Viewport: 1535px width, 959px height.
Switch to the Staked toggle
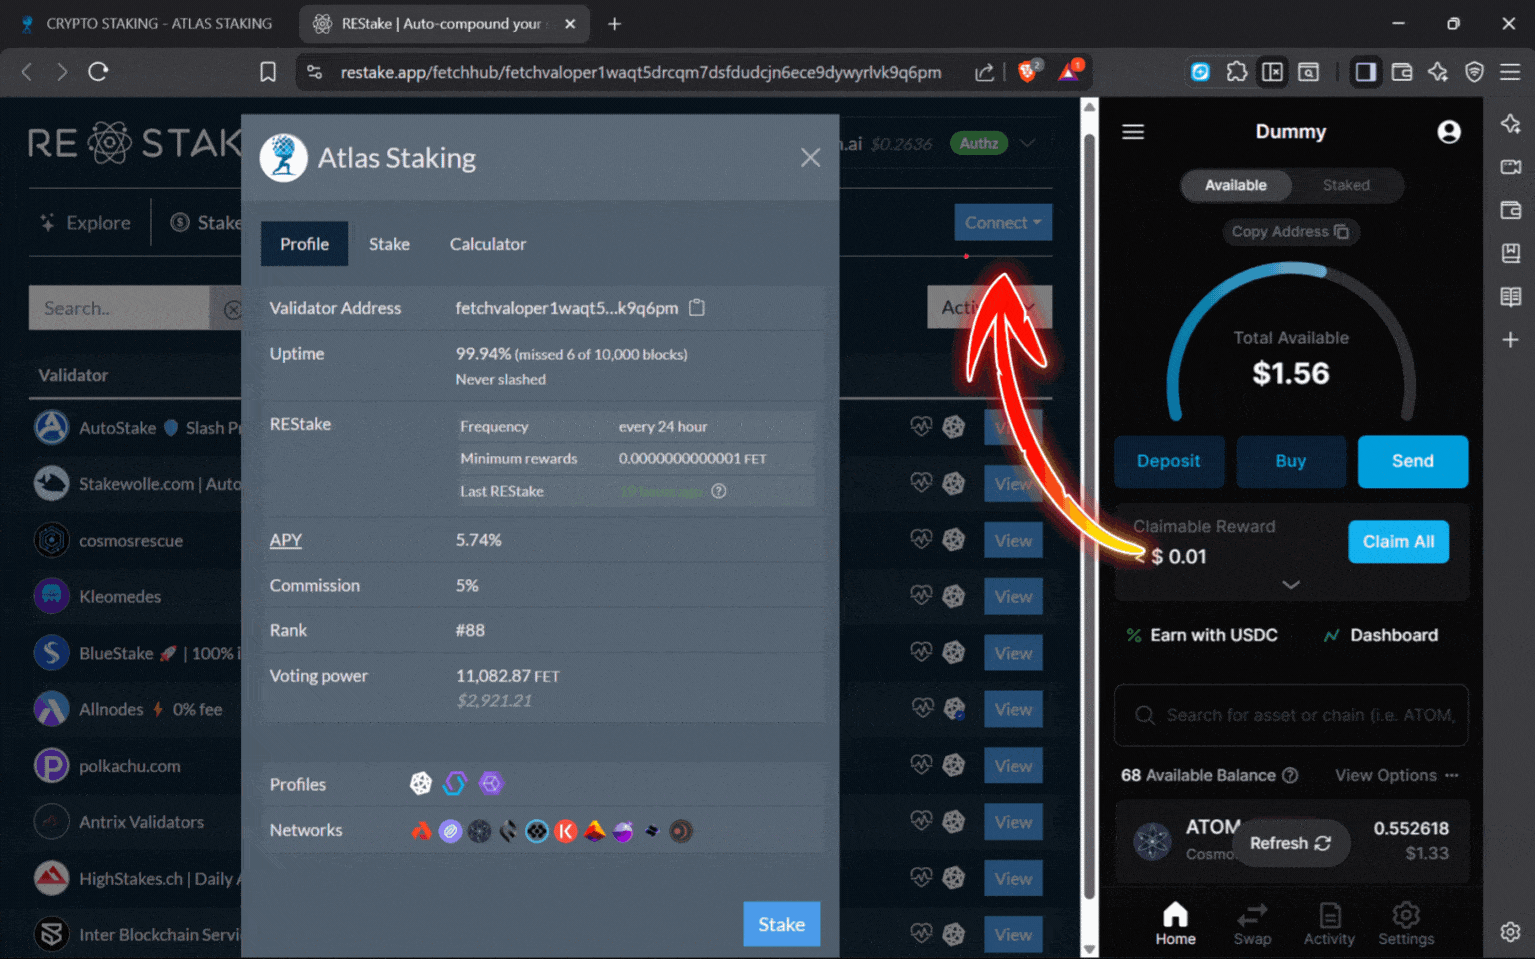(x=1345, y=185)
